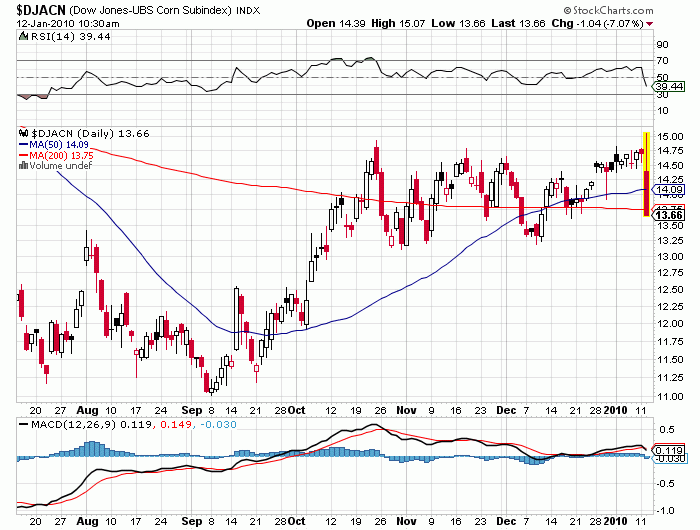This screenshot has width=700, height=530.
Task: Click the red down arrow after Chg
Action: [652, 23]
